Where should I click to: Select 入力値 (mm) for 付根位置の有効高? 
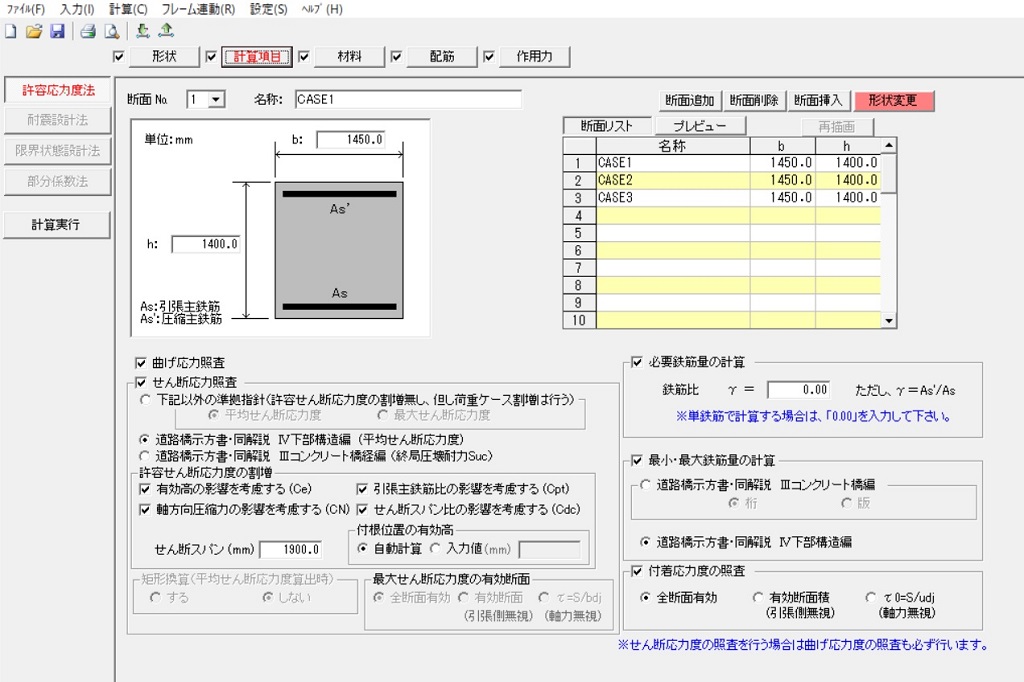tap(436, 549)
